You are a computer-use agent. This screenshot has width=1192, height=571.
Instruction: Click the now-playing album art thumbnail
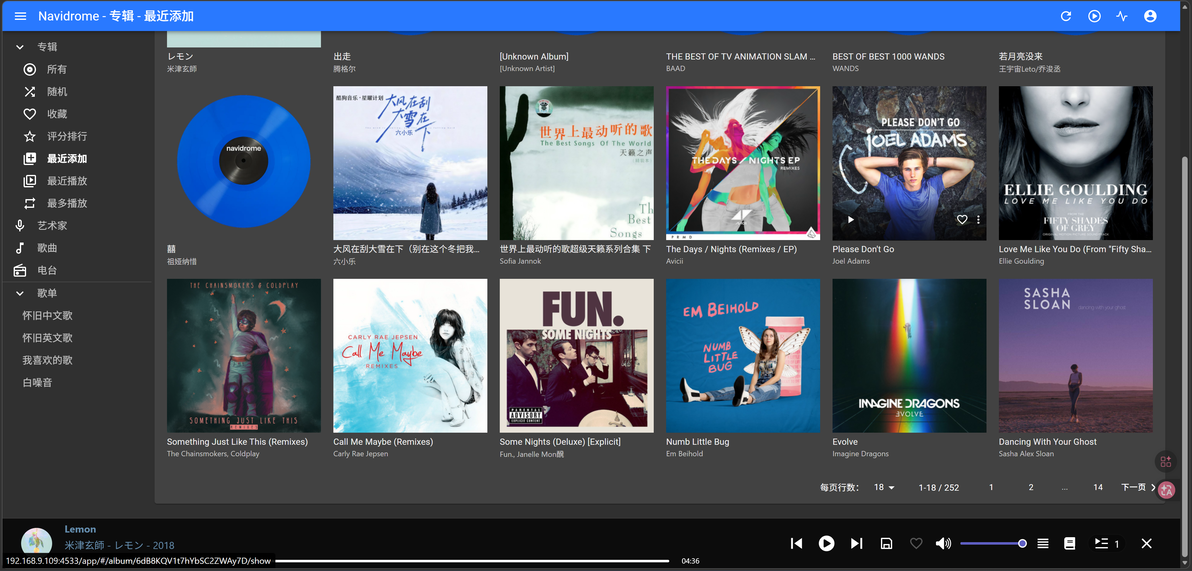tap(36, 541)
